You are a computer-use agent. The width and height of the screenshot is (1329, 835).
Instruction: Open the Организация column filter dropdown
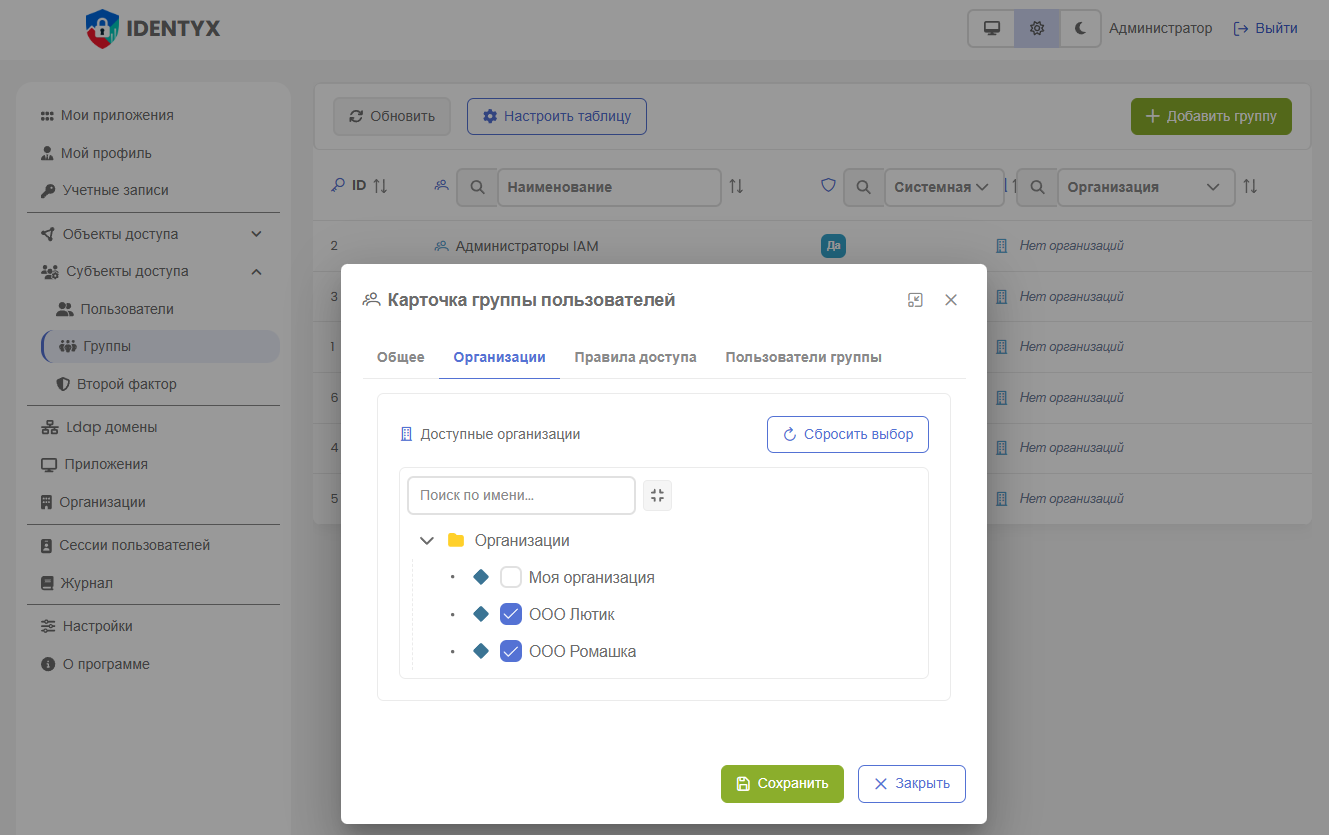1145,187
